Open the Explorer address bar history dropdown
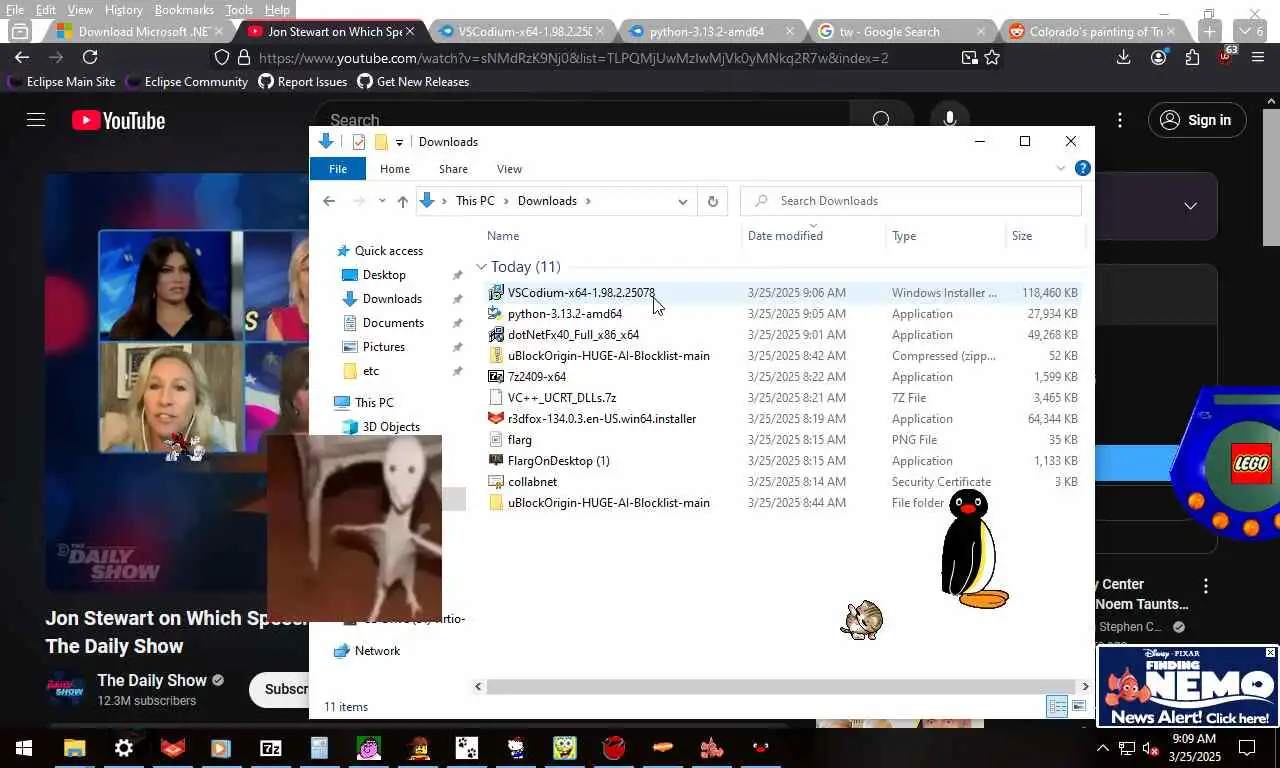This screenshot has height=768, width=1280. 683,201
